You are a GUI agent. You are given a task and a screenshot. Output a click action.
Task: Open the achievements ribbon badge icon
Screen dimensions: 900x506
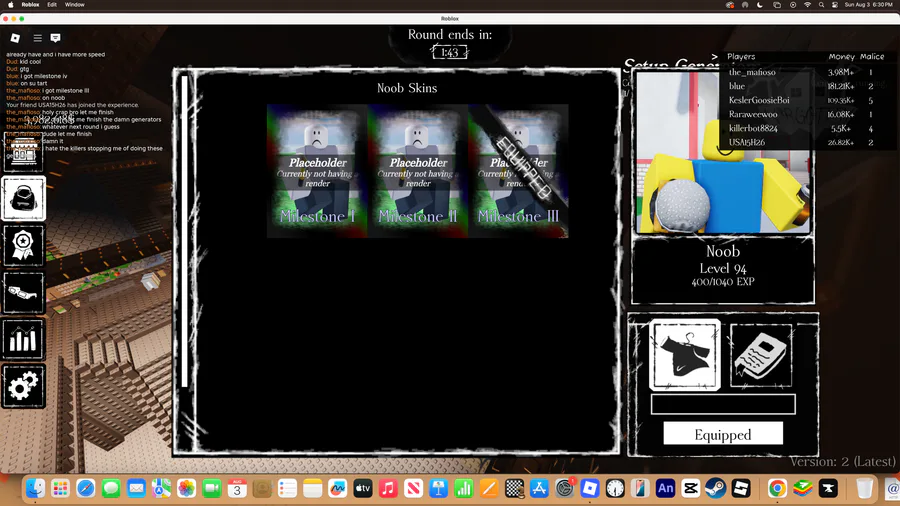[24, 246]
